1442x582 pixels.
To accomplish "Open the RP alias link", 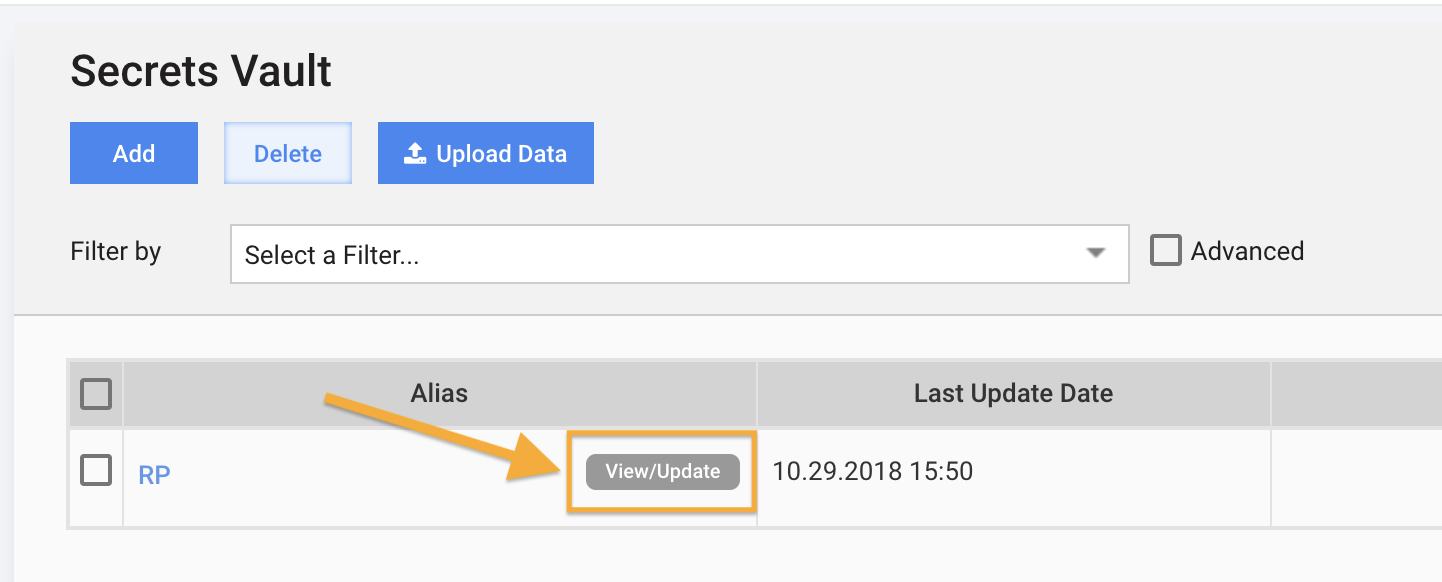I will pyautogui.click(x=154, y=475).
